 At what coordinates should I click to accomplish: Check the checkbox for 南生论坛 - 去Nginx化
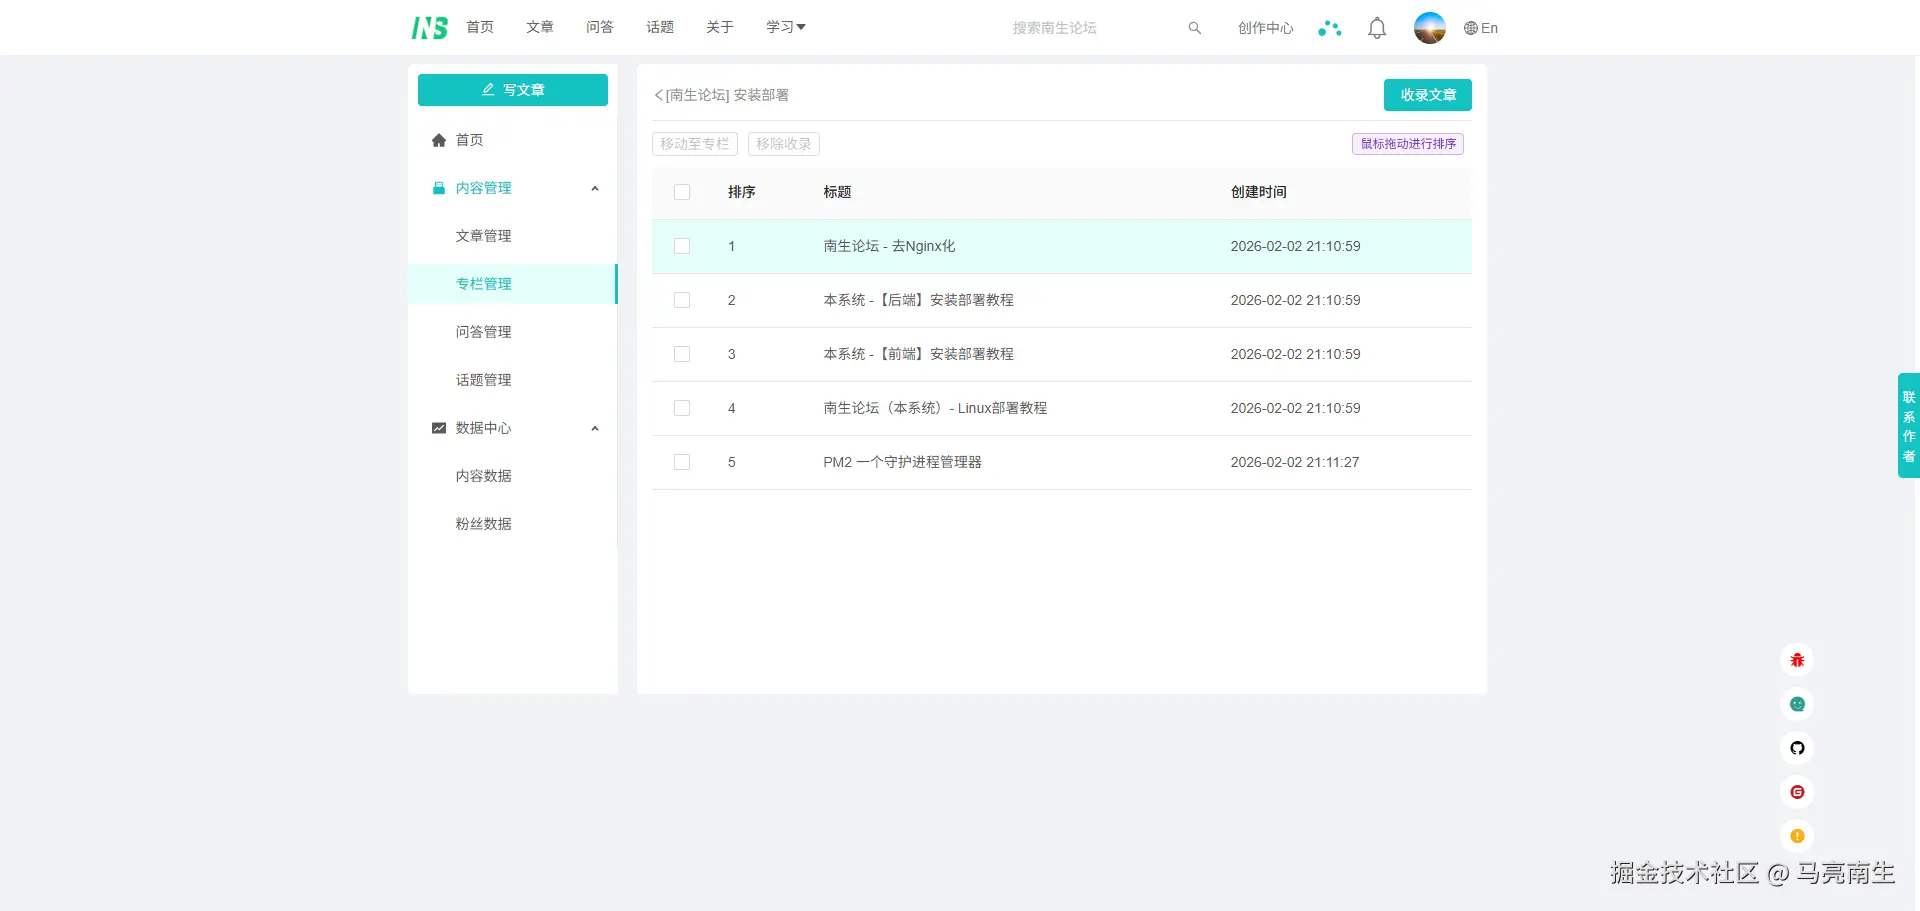[682, 246]
